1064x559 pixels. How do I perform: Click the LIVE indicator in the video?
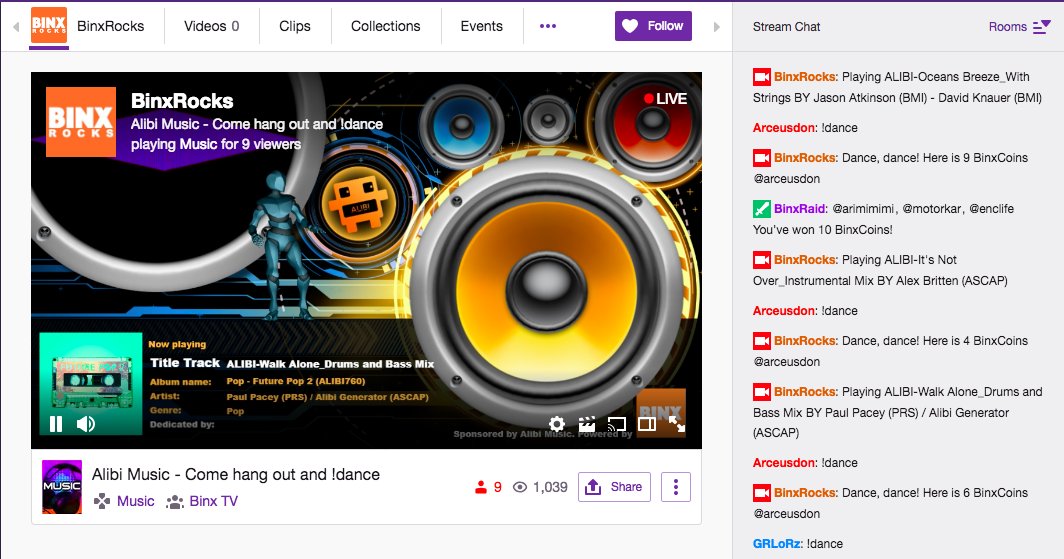pyautogui.click(x=666, y=99)
